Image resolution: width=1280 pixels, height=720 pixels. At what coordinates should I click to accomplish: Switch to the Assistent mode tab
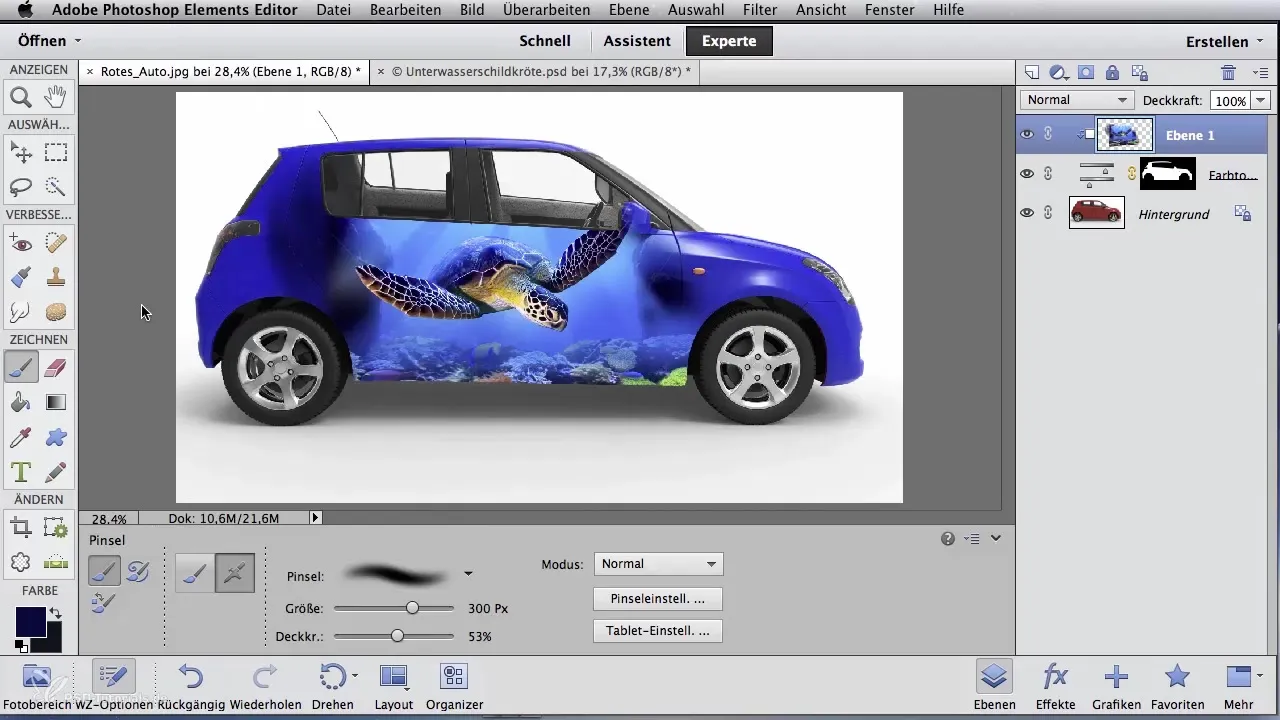(x=637, y=41)
